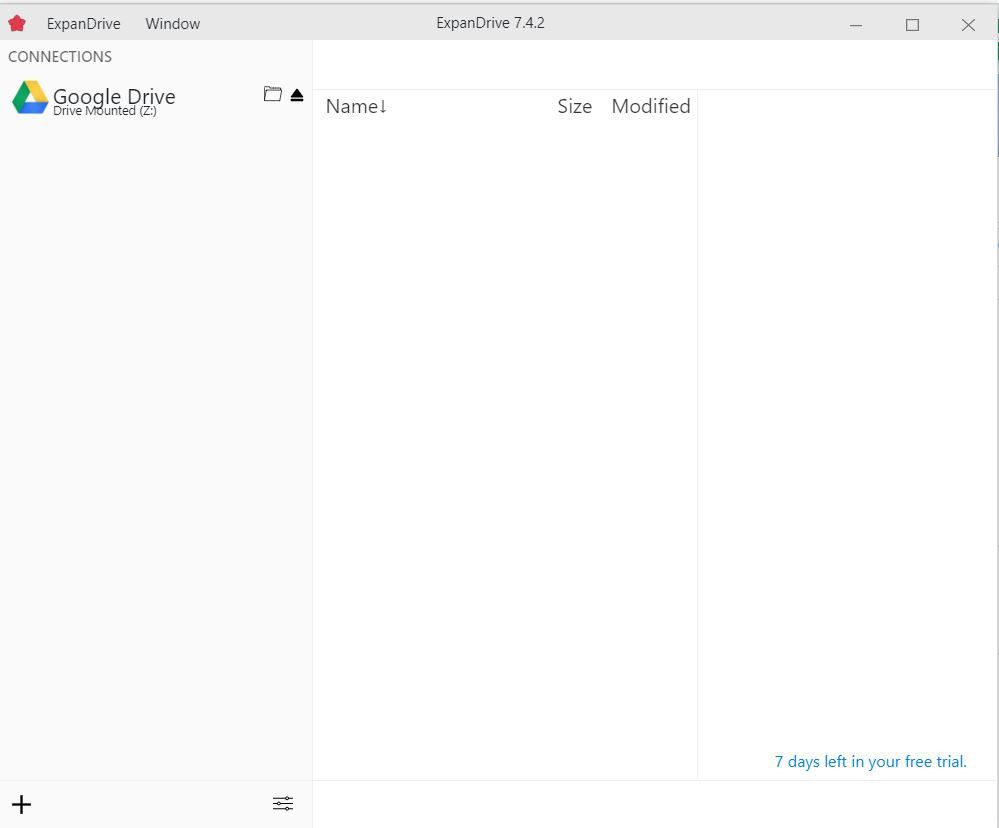Screen dimensions: 999x828
Task: Sort files by Name column
Action: pos(356,106)
